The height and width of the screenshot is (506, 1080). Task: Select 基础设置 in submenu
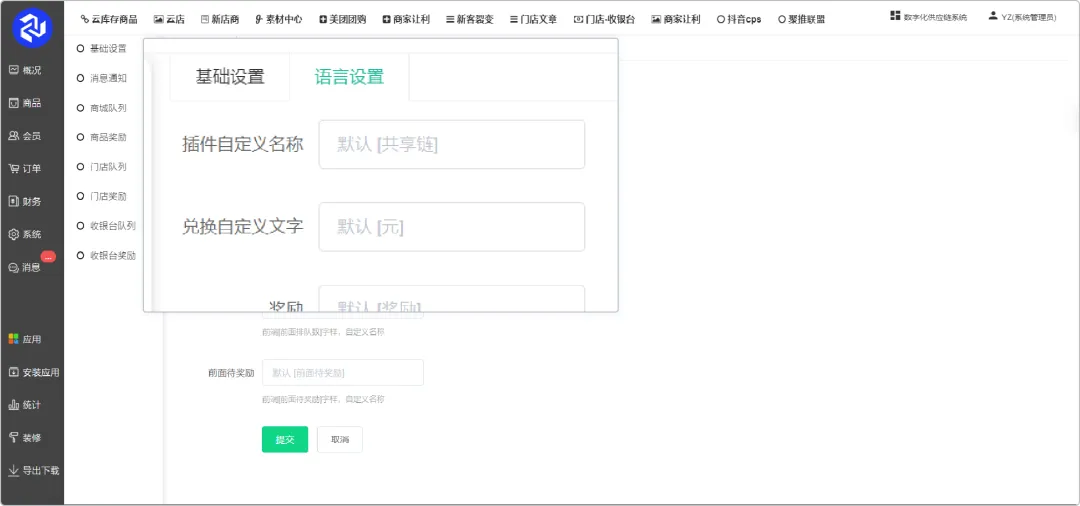coord(102,49)
